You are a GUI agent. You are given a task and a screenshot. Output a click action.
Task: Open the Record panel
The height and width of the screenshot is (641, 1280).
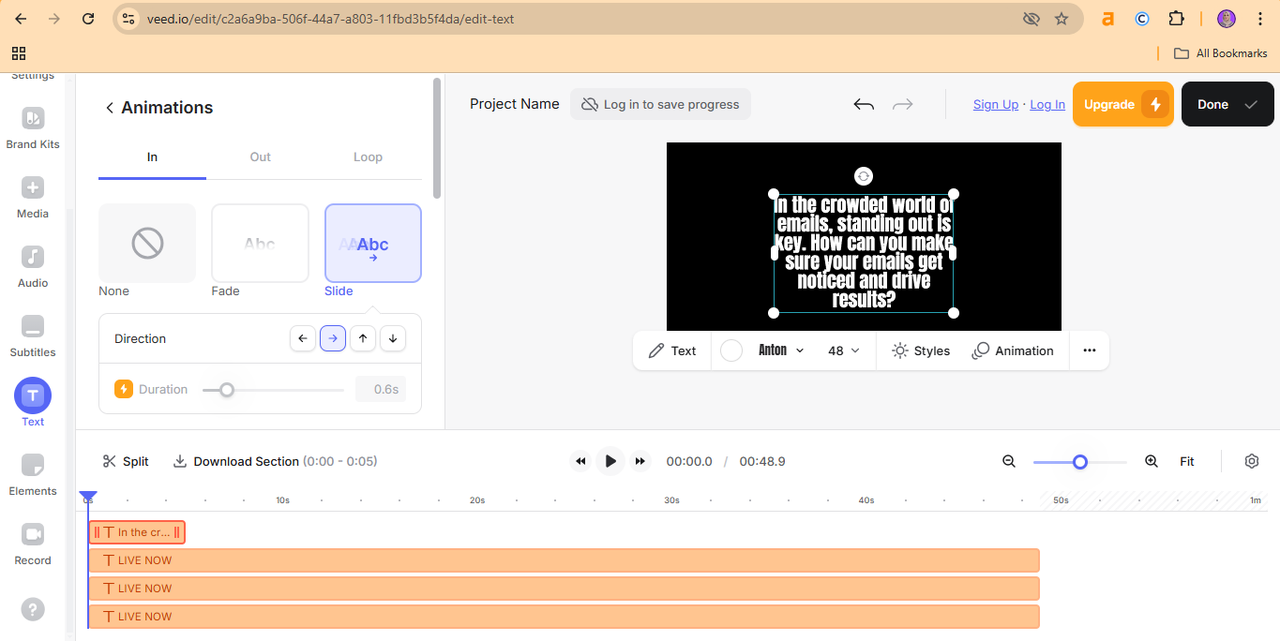[x=33, y=543]
